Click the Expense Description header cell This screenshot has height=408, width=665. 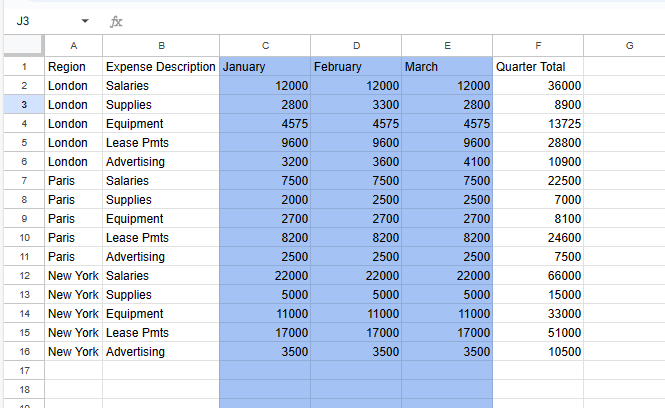tap(160, 67)
